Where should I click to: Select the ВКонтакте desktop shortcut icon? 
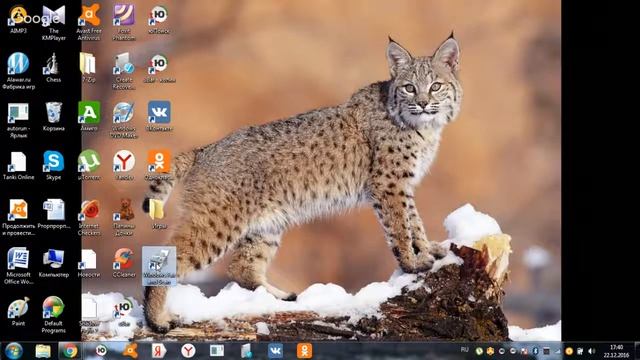[159, 117]
